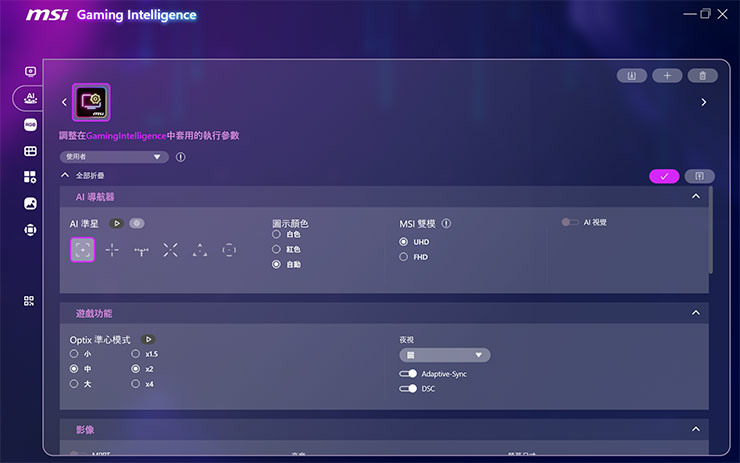This screenshot has height=463, width=740.
Task: Select x2 zoom radio
Action: [x=136, y=369]
